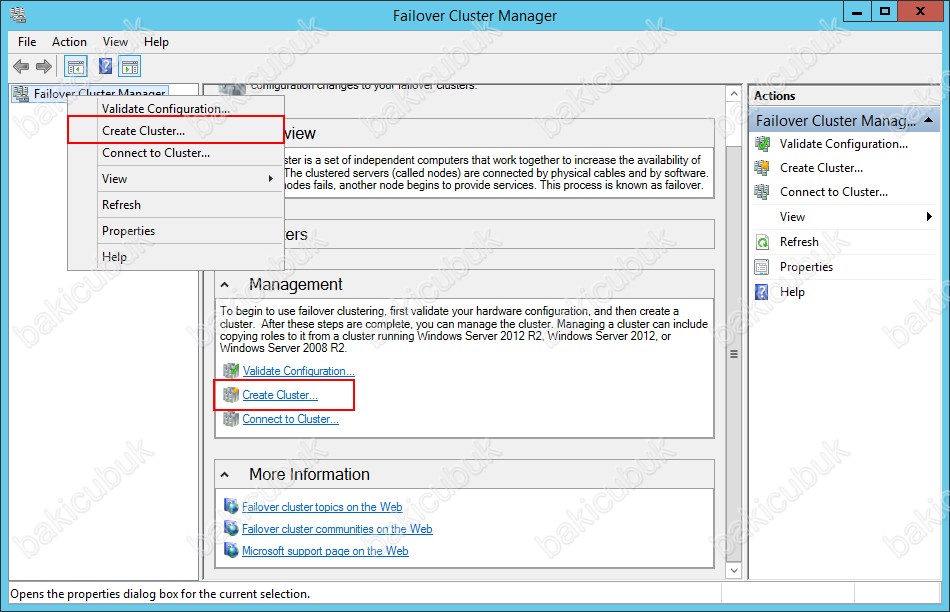Screen dimensions: 950x612
Task: Open the Help menu in the menu bar
Action: click(156, 42)
